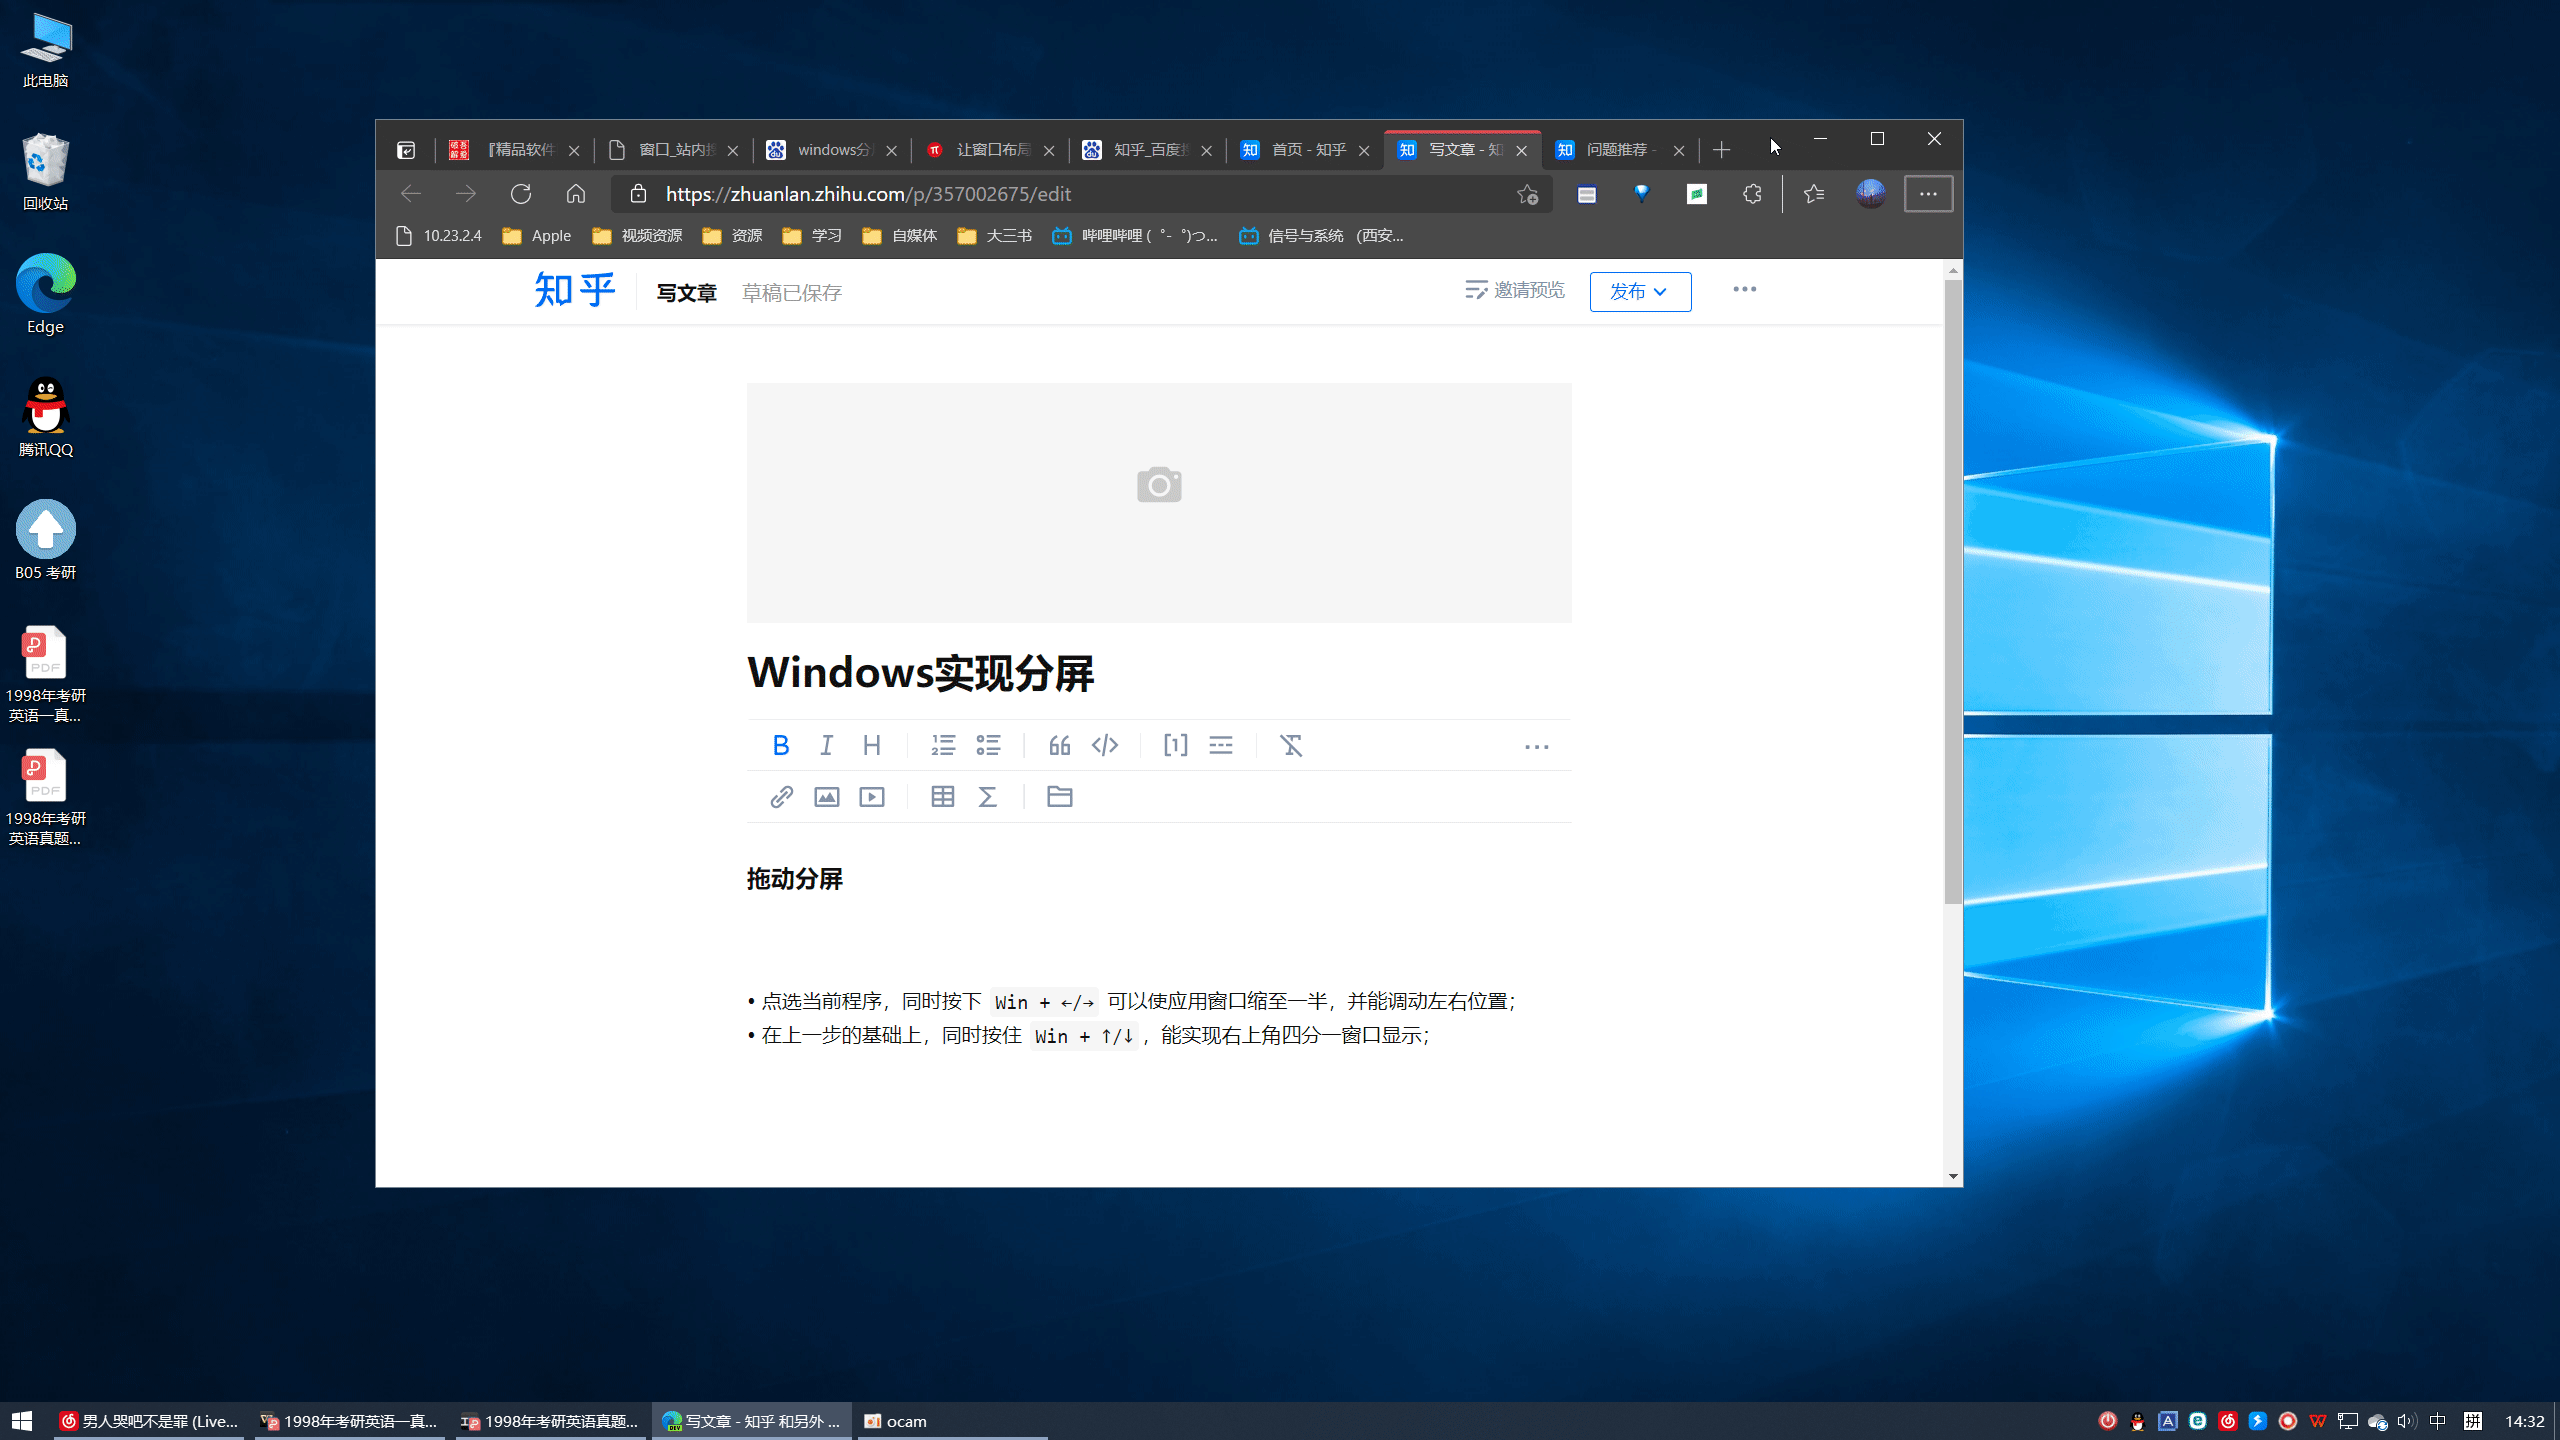Insert a bulleted unordered list
This screenshot has width=2560, height=1440.
(x=988, y=745)
